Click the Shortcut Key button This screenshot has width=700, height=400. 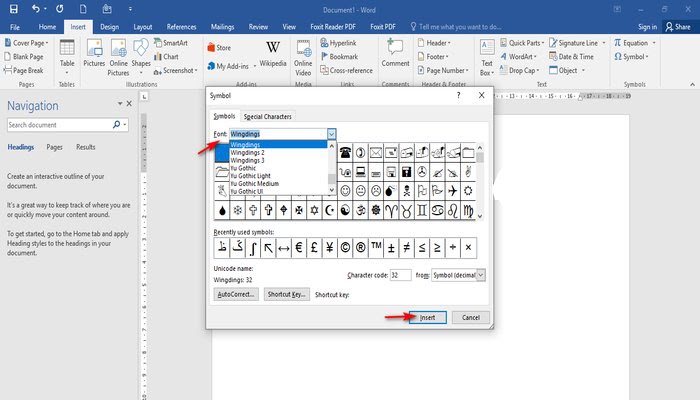287,294
